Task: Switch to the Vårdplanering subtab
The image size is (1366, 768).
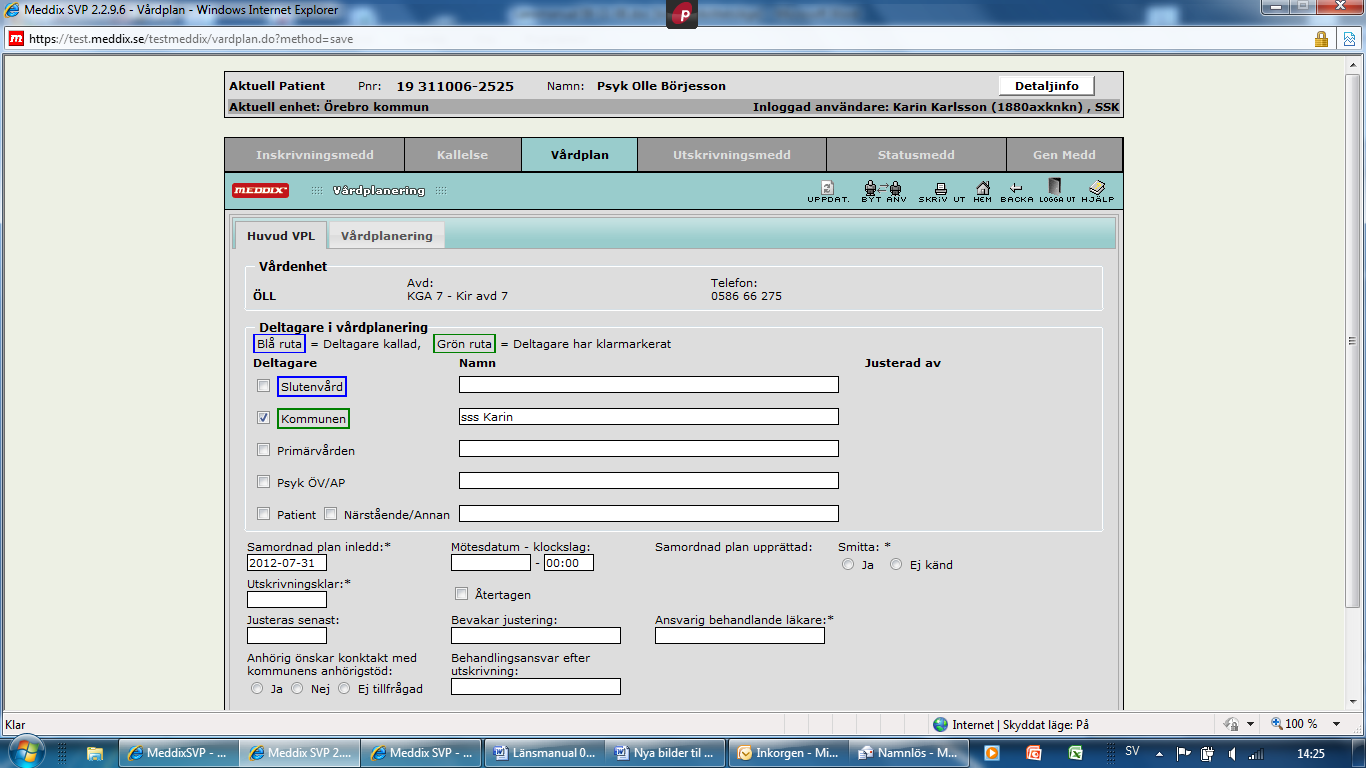Action: pos(386,236)
